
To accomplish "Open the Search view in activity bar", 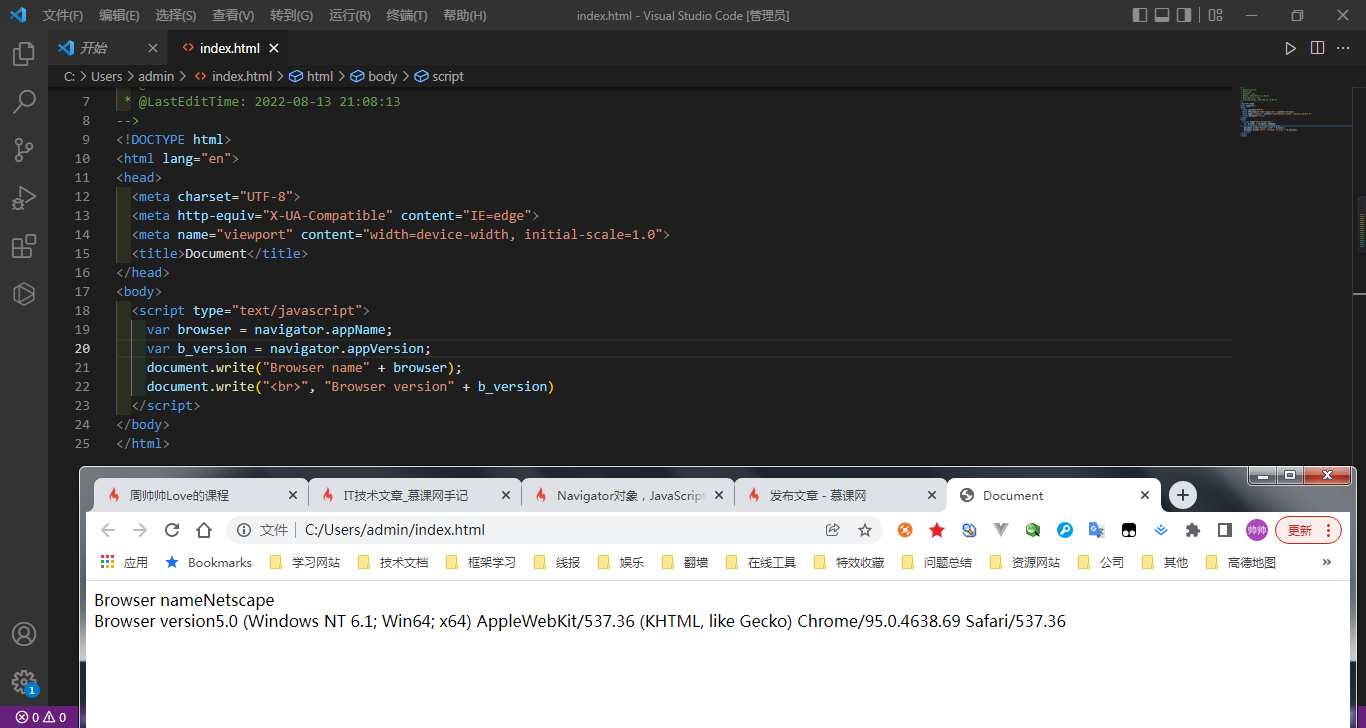I will tap(24, 101).
